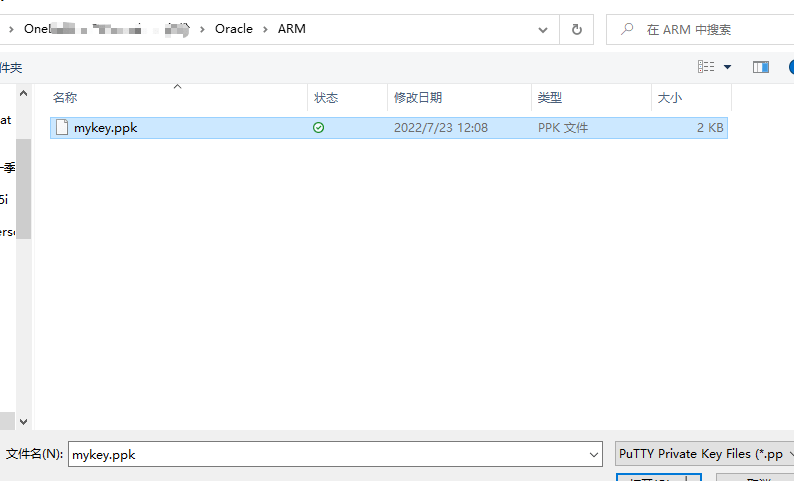Click the mykey.ppk file icon
This screenshot has width=794, height=481.
click(62, 128)
